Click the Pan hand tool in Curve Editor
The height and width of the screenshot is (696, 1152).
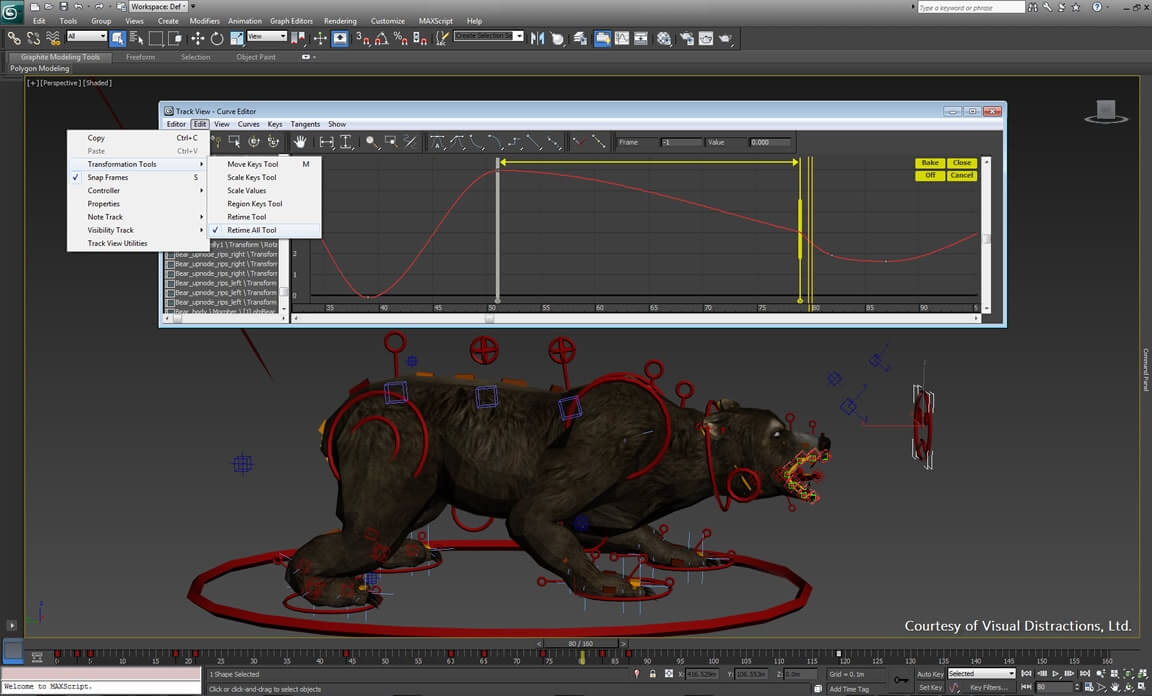[x=300, y=142]
